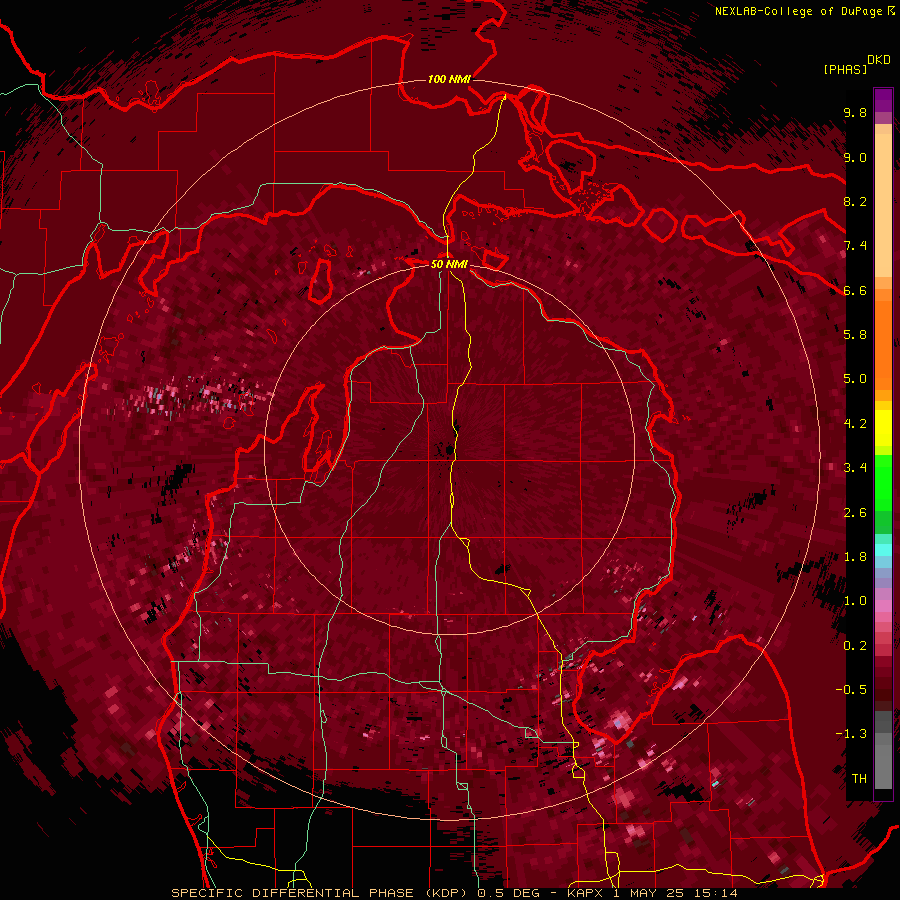Click the 50 NMI range ring label
Screen dimensions: 900x900
click(x=449, y=264)
